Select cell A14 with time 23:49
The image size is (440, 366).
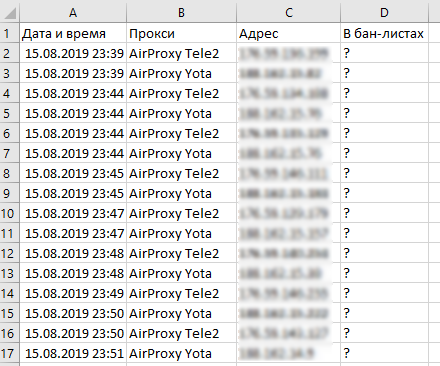click(73, 293)
